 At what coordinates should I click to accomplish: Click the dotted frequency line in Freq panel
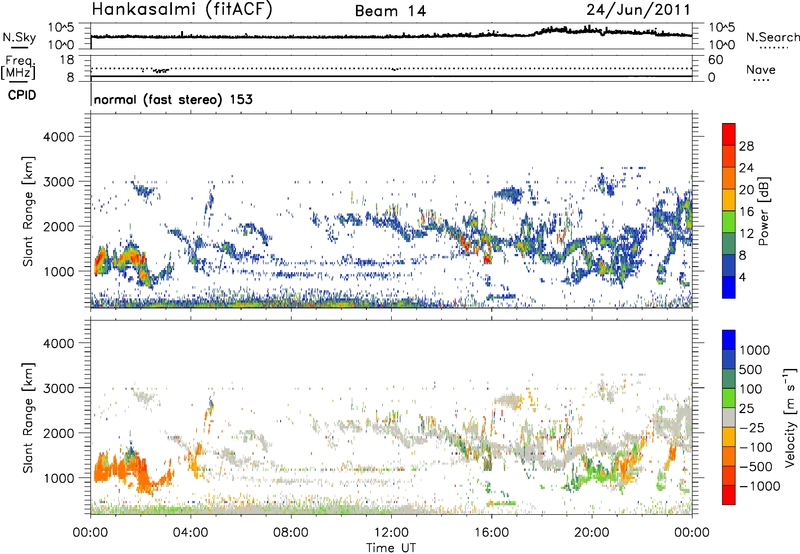[x=391, y=68]
